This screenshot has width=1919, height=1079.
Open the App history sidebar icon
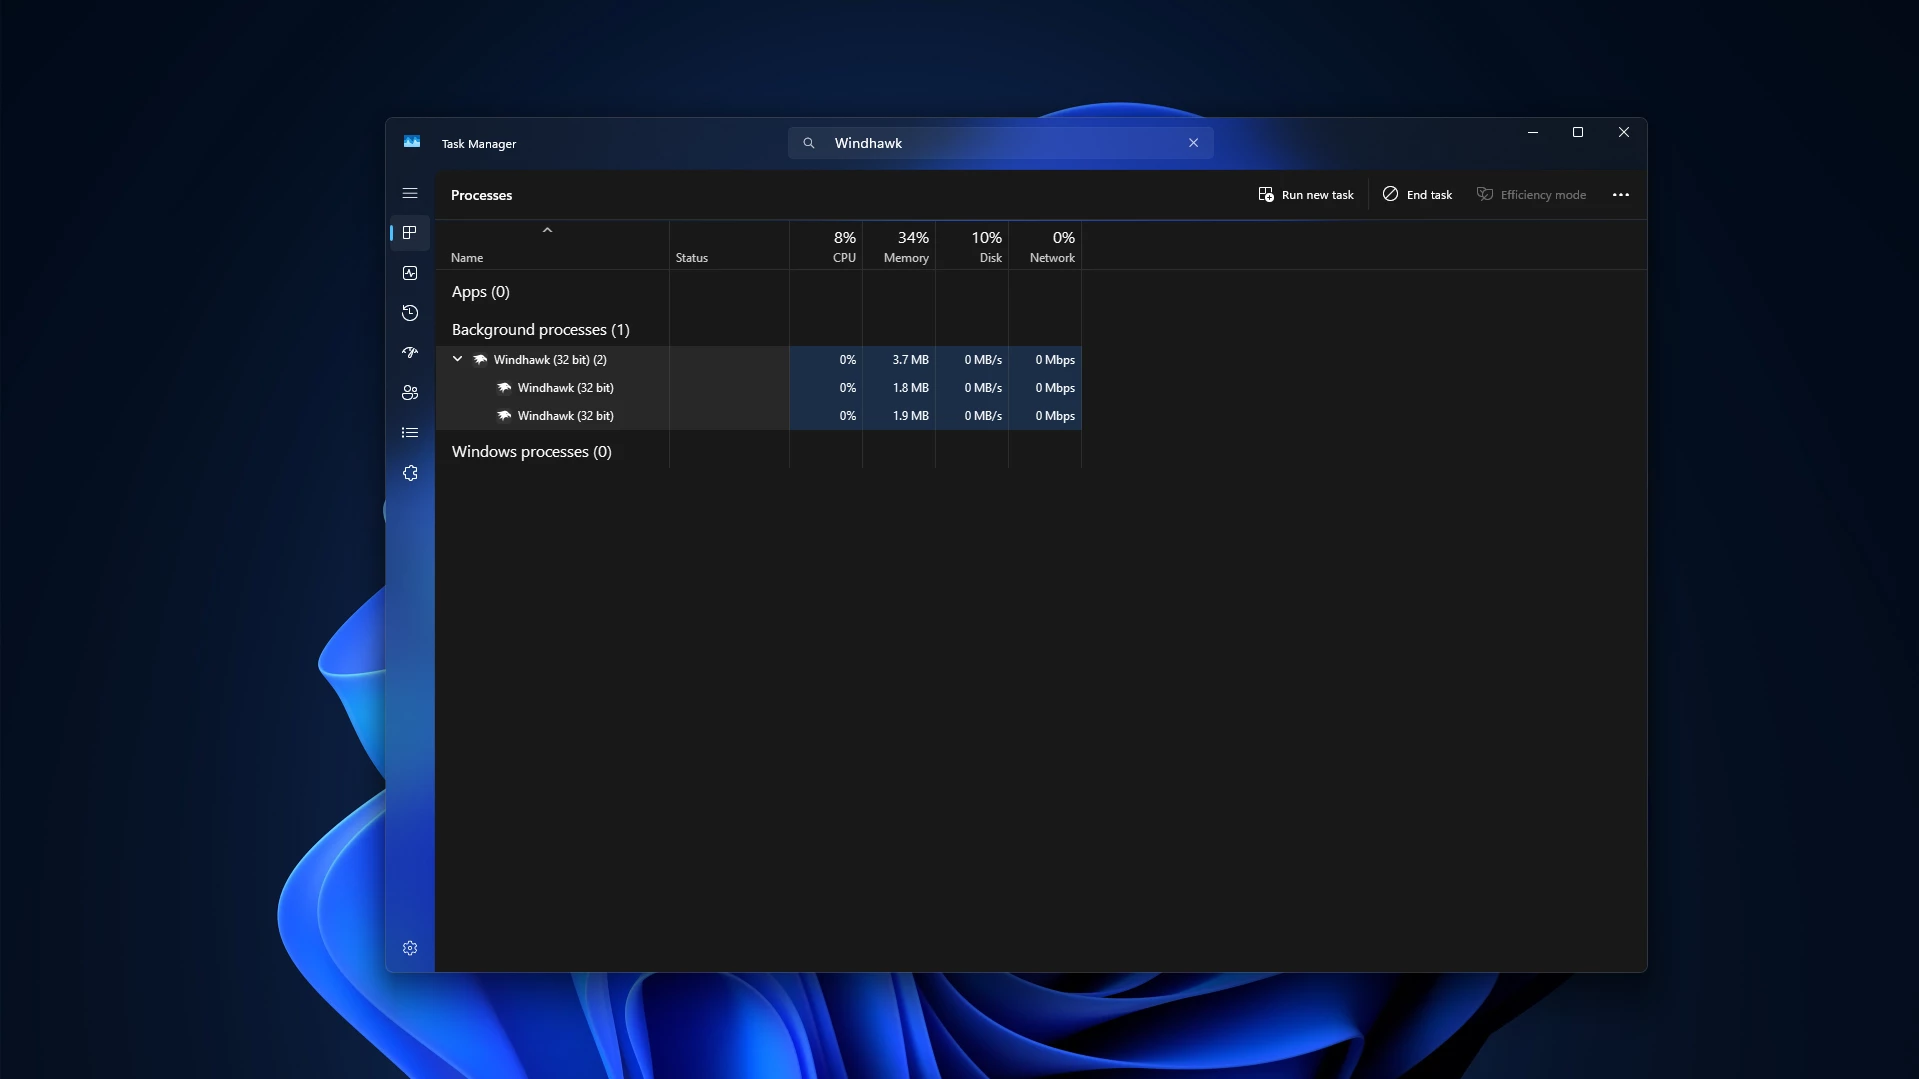click(410, 313)
